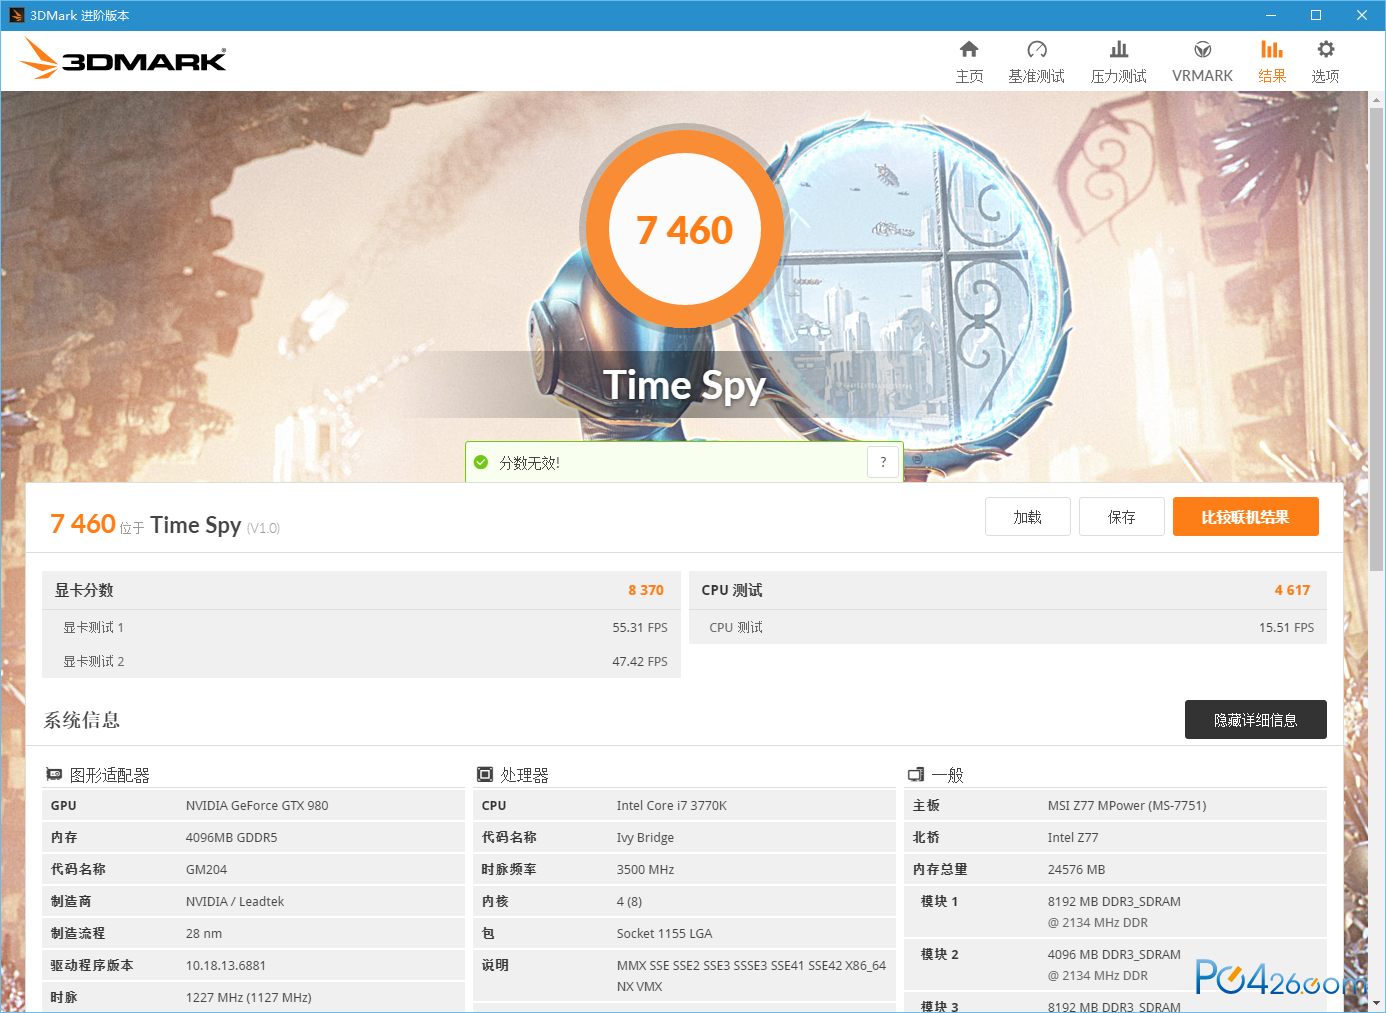Click the 3DMARK logo

(x=124, y=59)
